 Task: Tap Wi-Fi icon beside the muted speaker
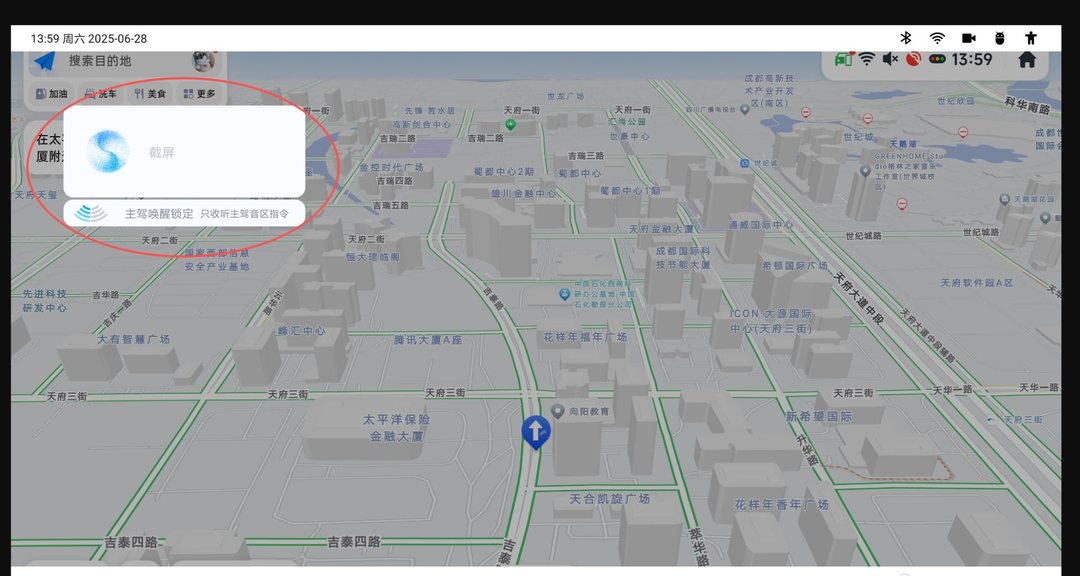point(866,59)
